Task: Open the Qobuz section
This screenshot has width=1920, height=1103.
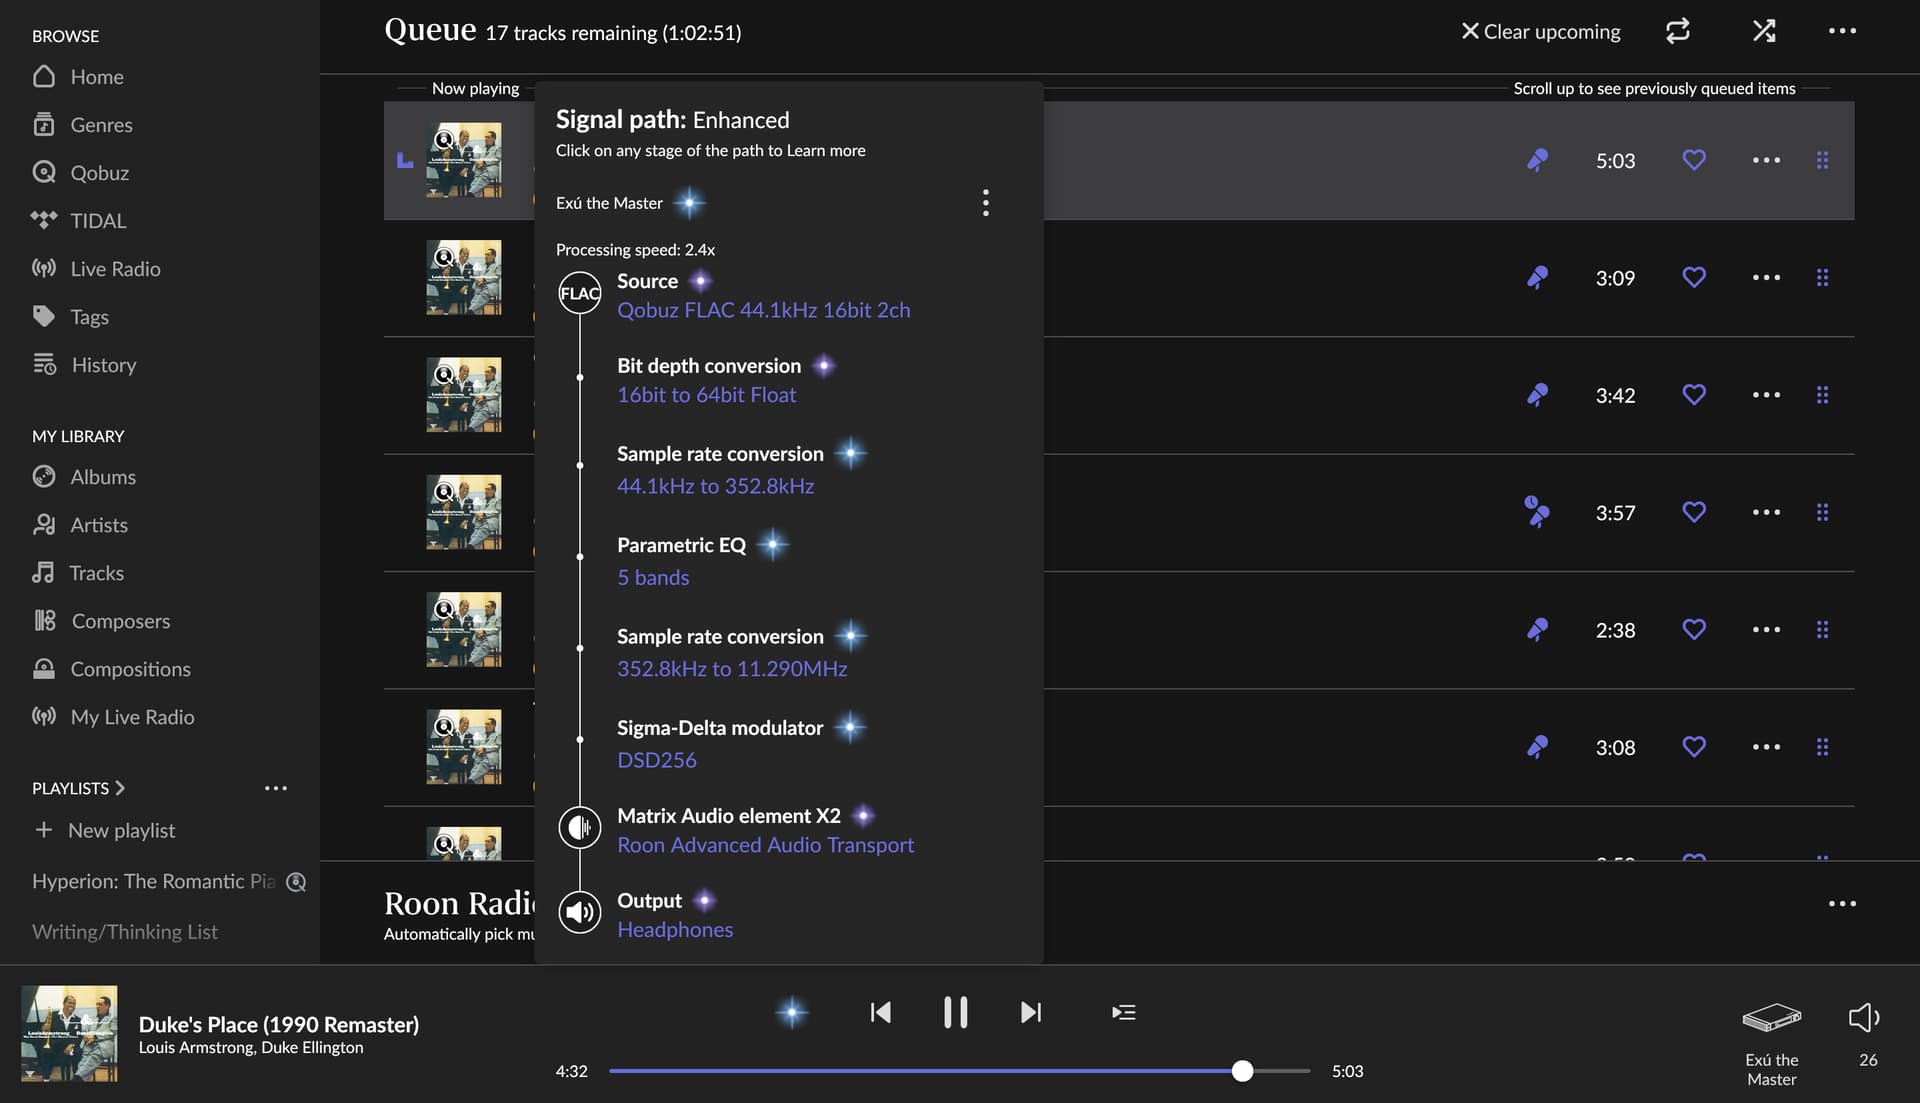Action: tap(80, 173)
